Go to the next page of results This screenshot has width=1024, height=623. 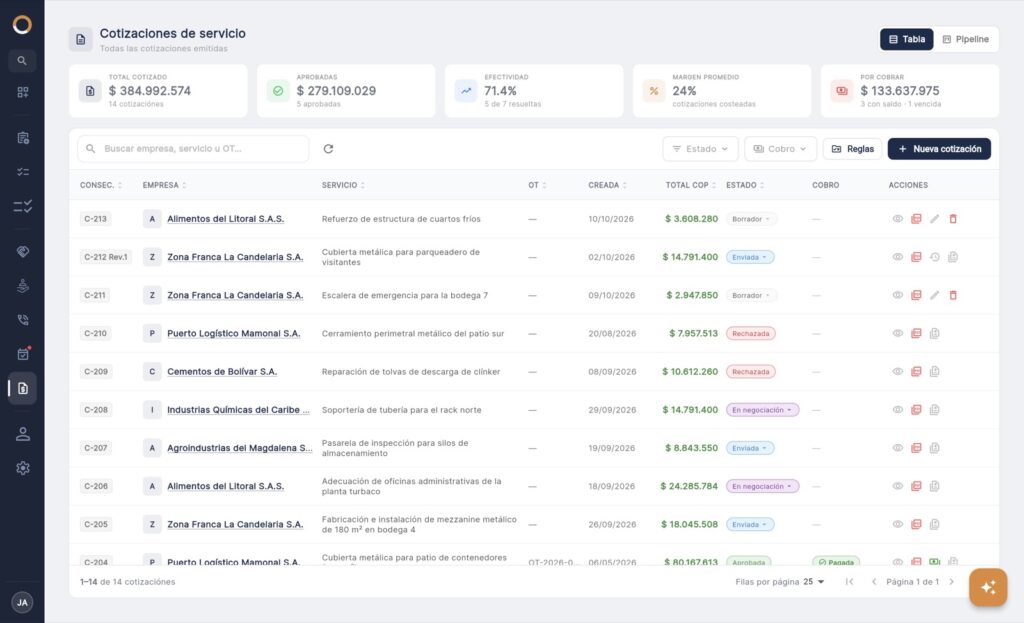pos(952,582)
